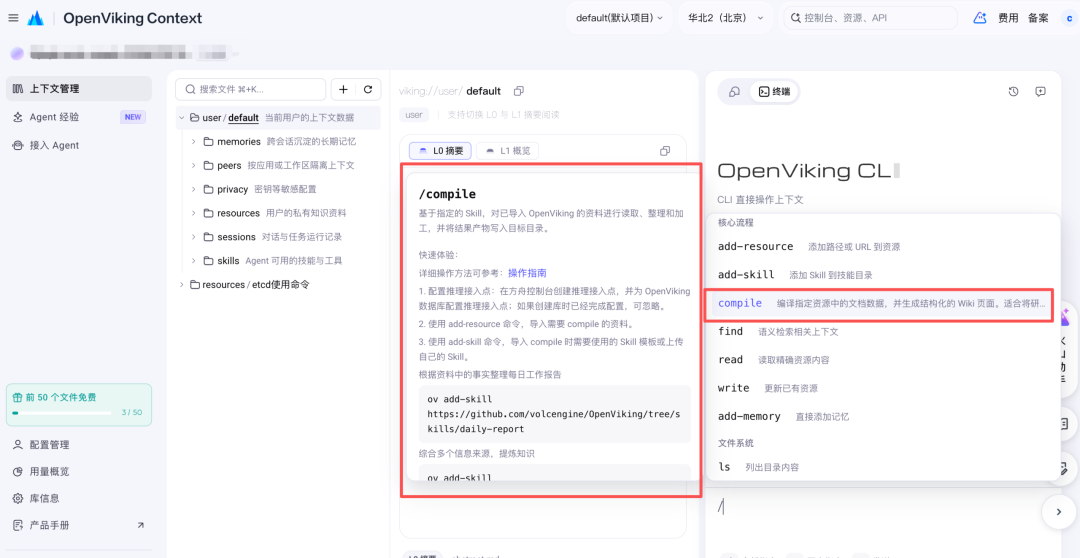Viewport: 1080px width, 558px height.
Task: Click the gift icon in free-files card
Action: [x=19, y=397]
